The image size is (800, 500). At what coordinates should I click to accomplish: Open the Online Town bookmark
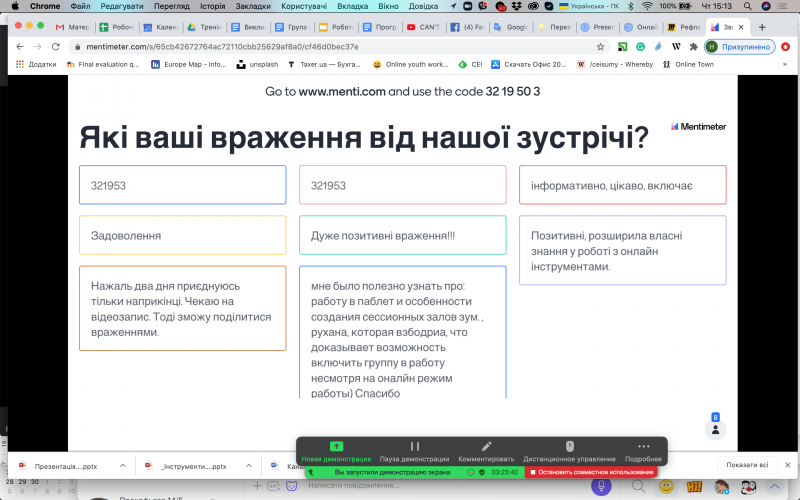click(688, 64)
